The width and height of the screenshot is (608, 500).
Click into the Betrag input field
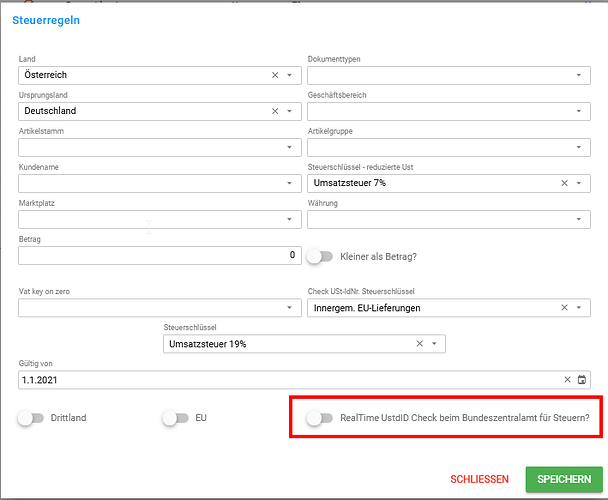pos(160,256)
